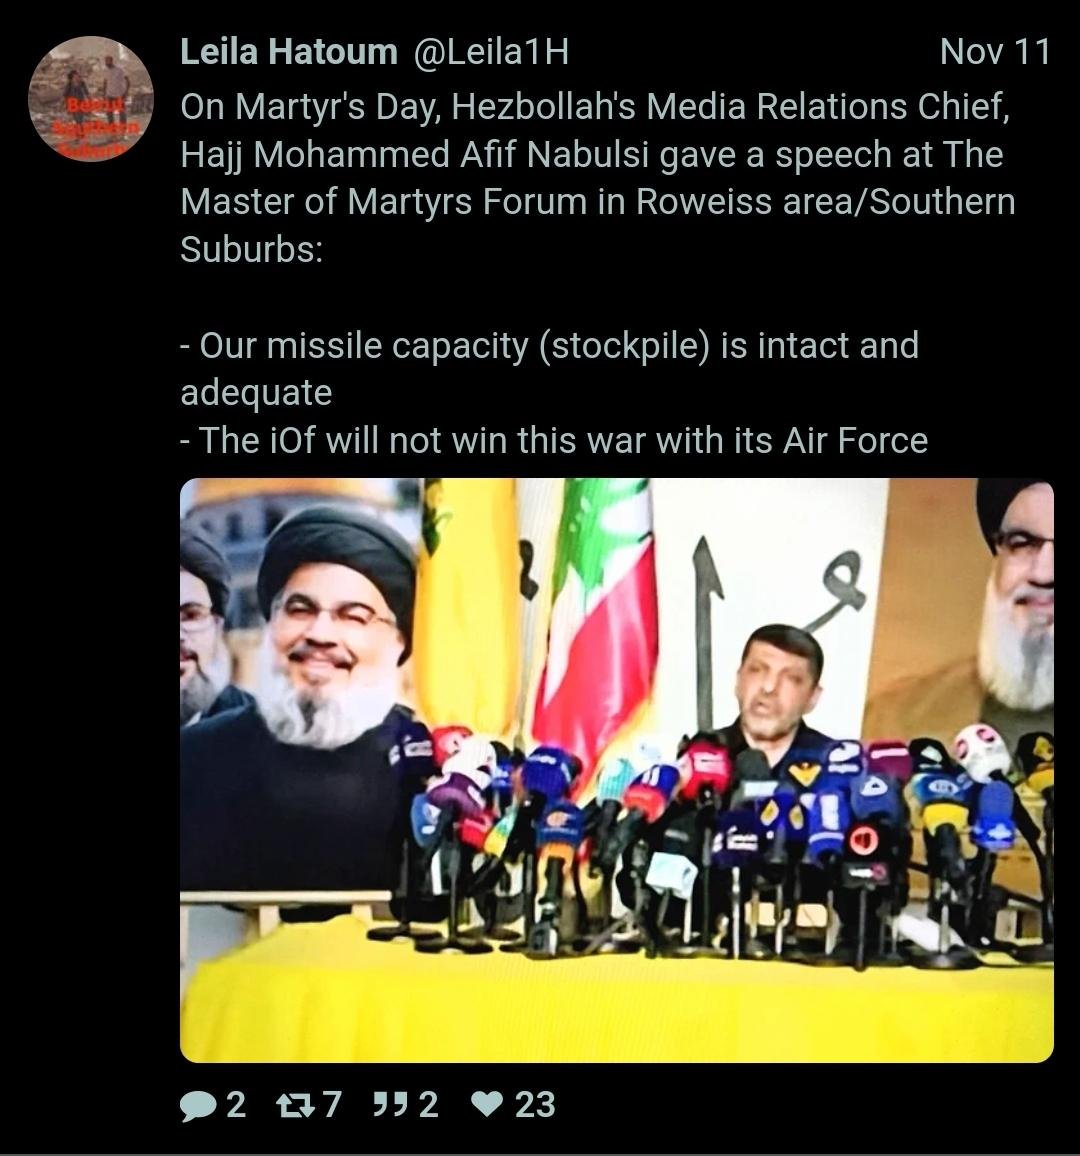The width and height of the screenshot is (1080, 1156).
Task: Click the tweet text about Martyr's Day
Action: pos(598,178)
